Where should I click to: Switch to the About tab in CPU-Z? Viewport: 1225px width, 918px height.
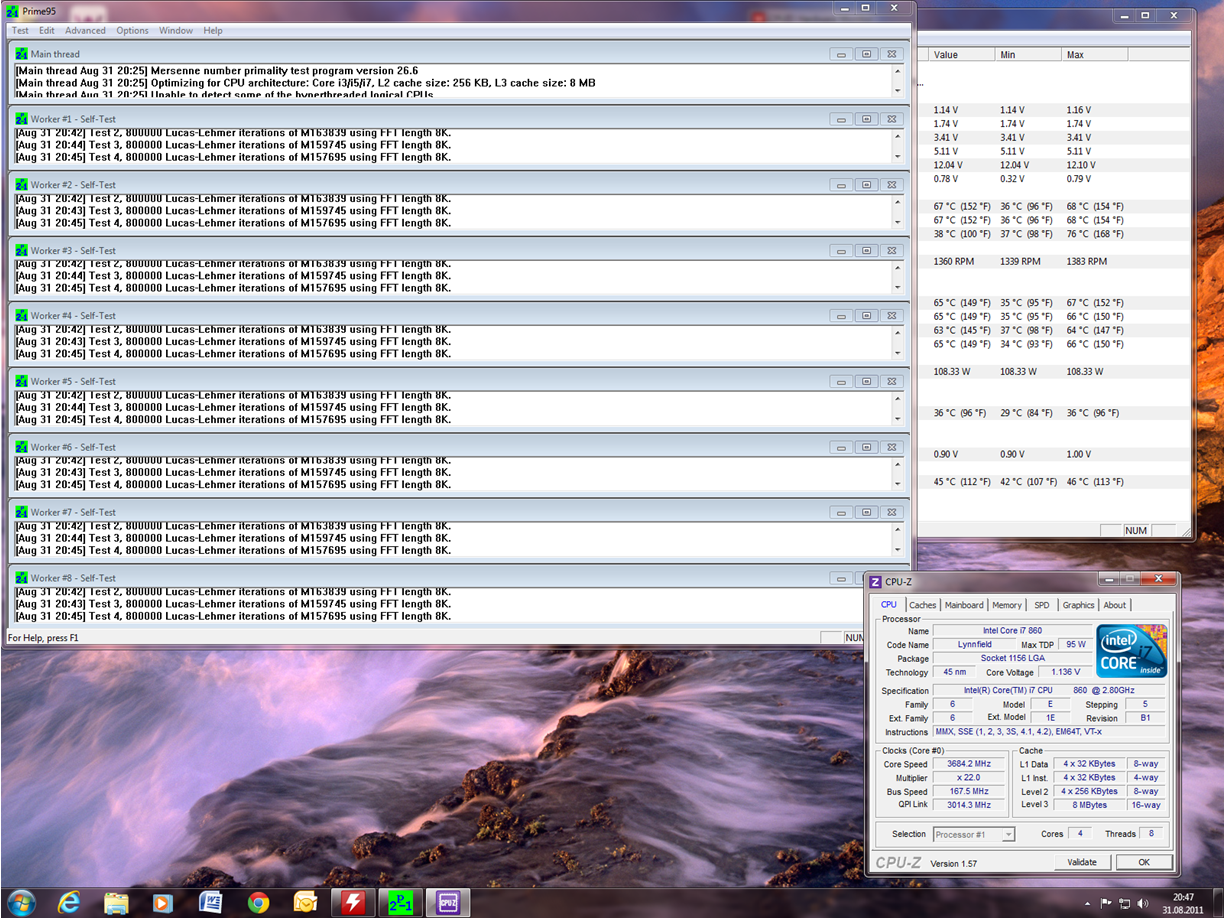tap(1115, 605)
